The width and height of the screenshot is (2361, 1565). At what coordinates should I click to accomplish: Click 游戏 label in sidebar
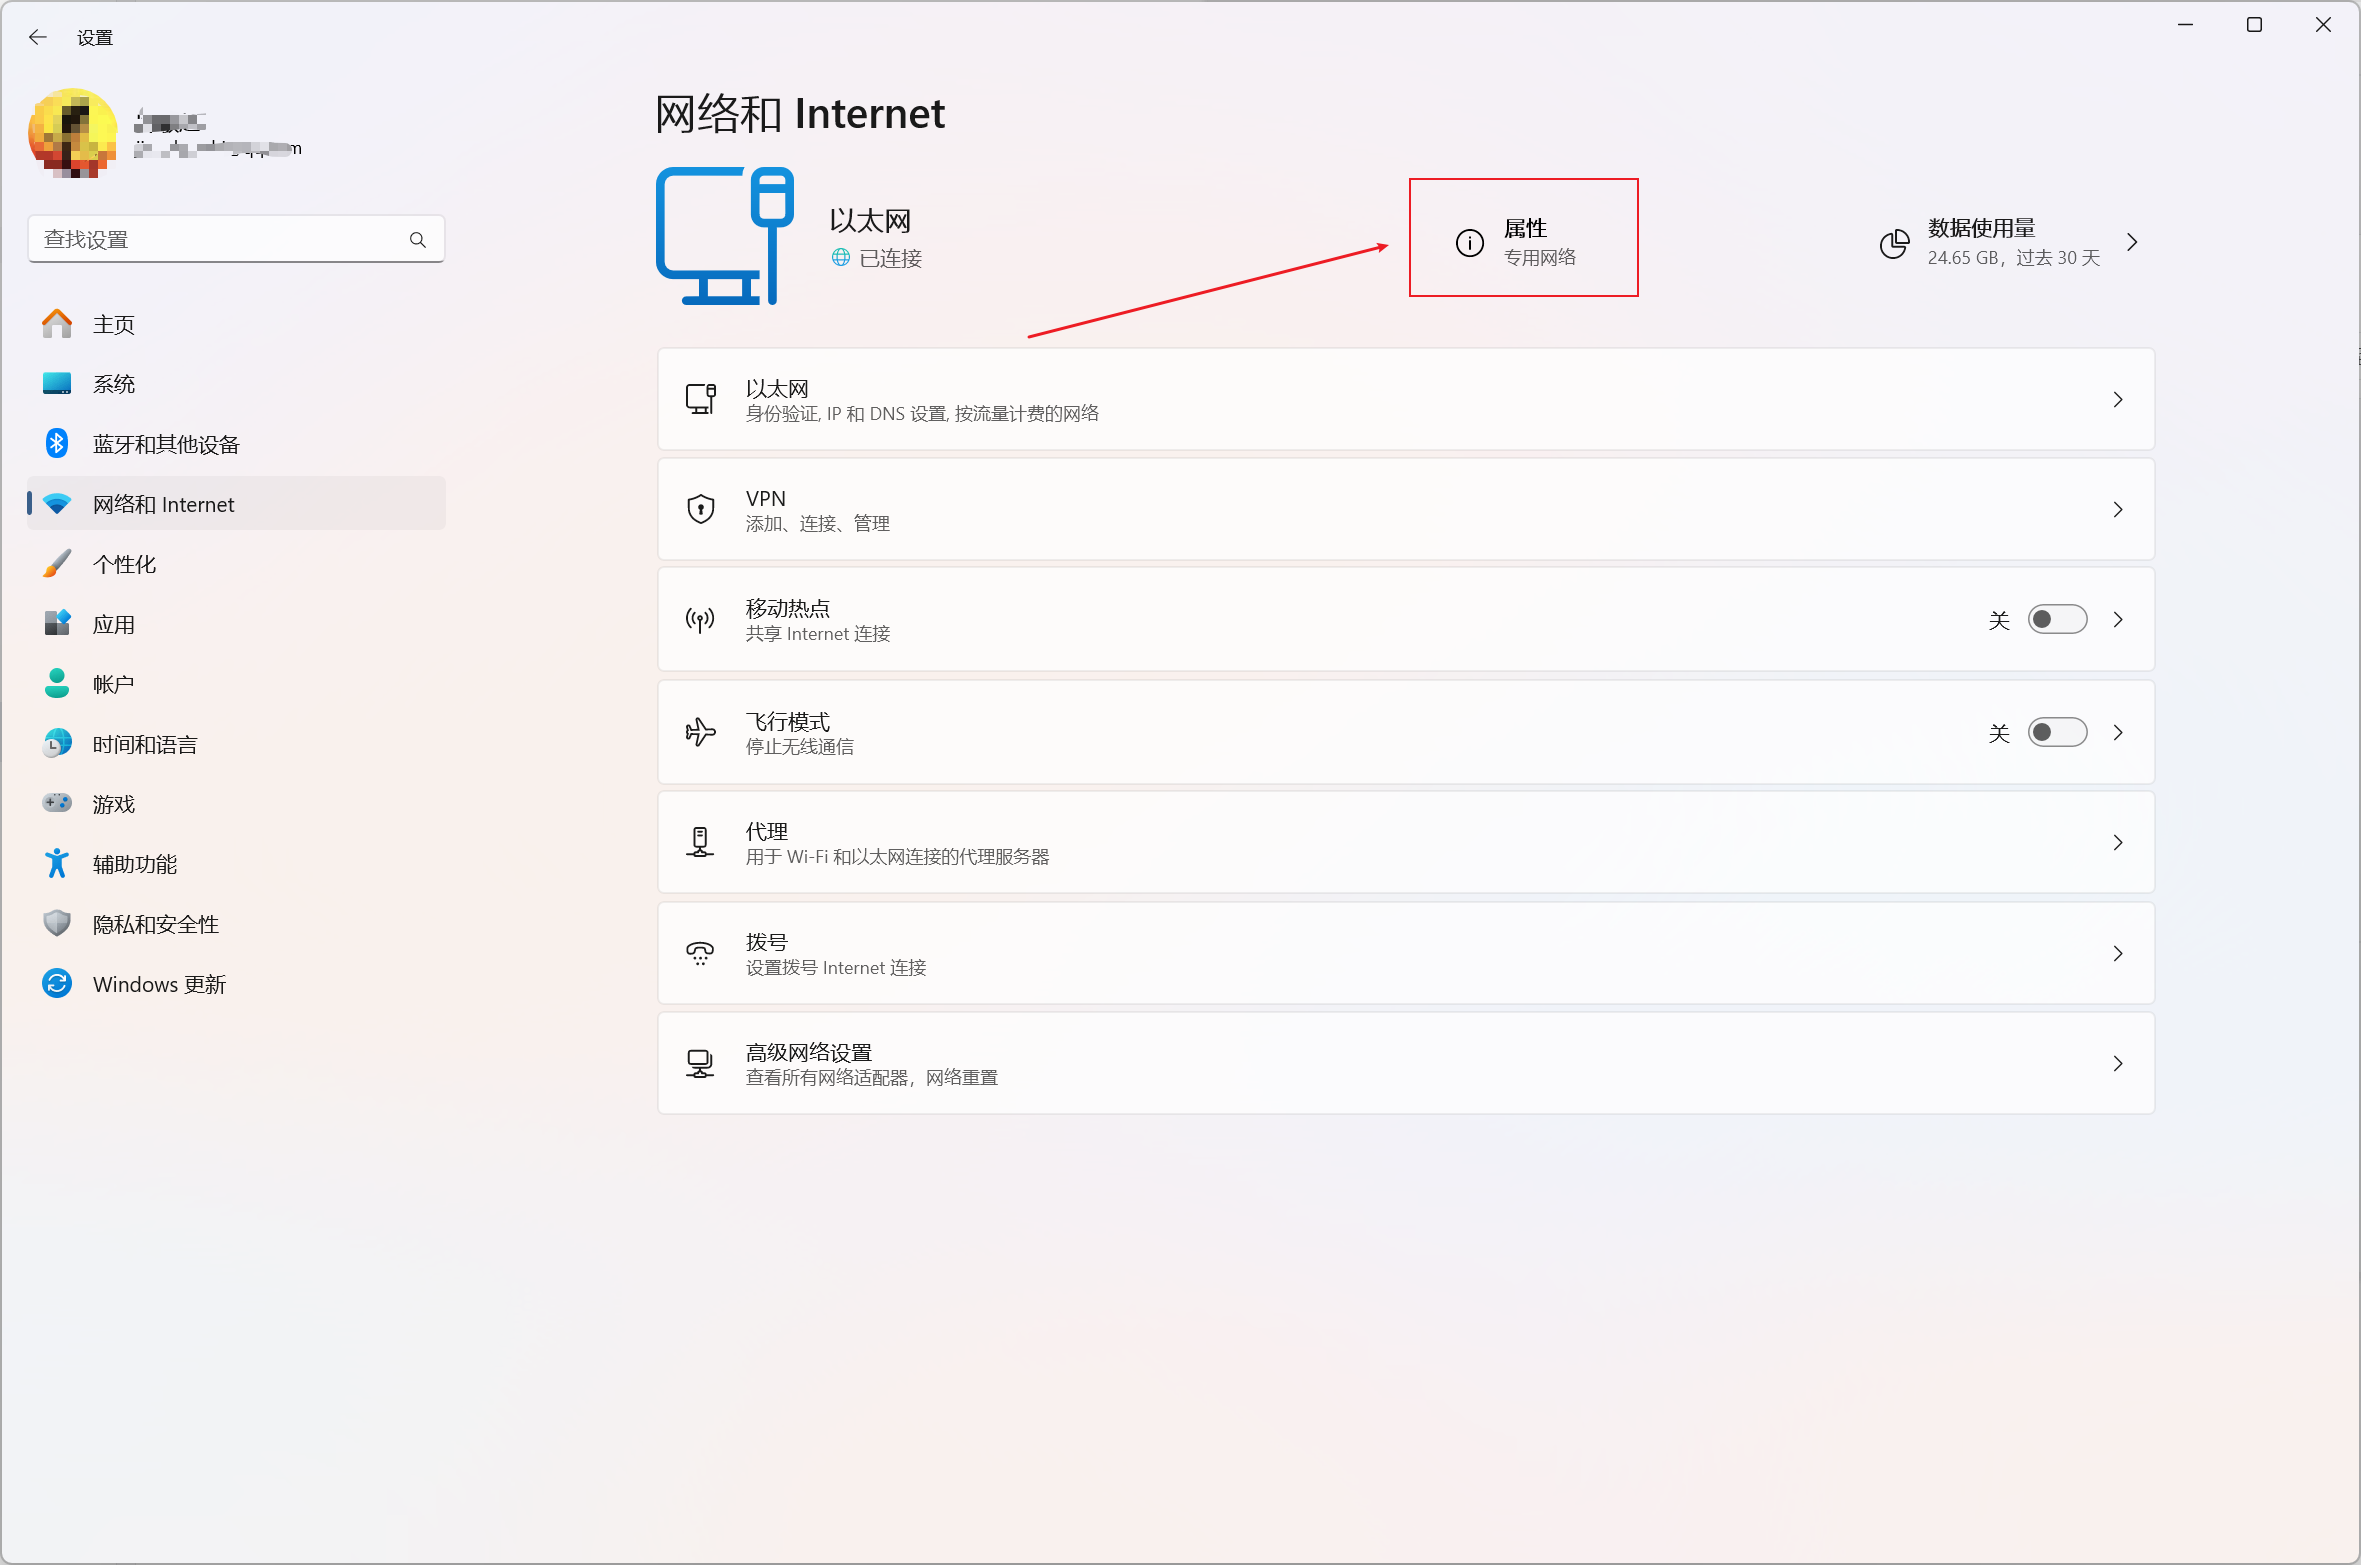114,804
